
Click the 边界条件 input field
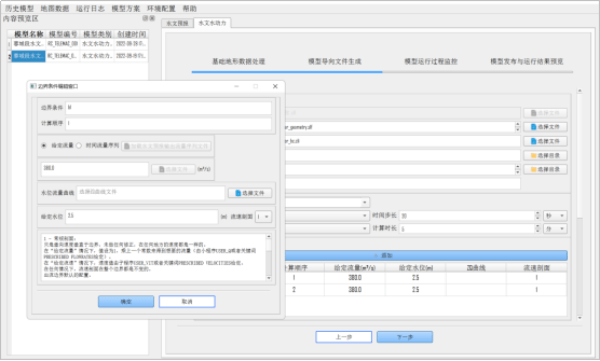[168, 108]
